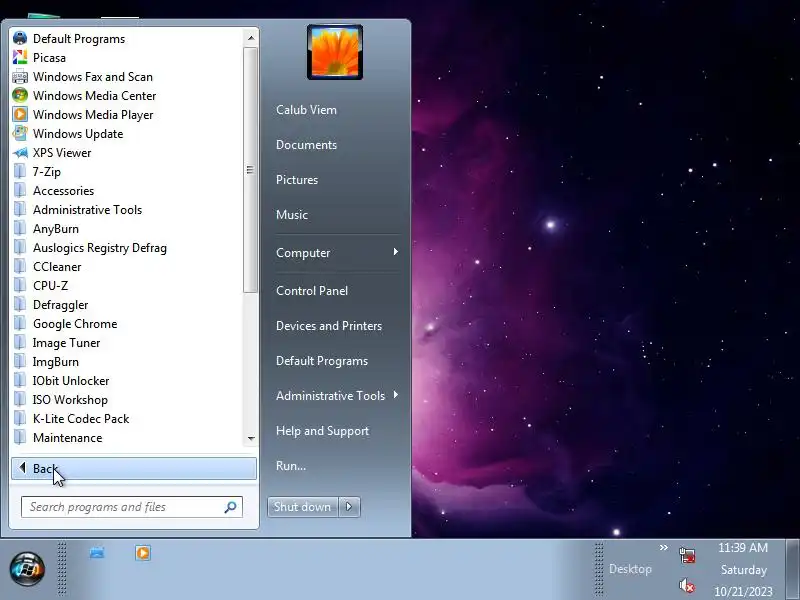Expand Auslogics Registry Defrag folder

coord(99,248)
